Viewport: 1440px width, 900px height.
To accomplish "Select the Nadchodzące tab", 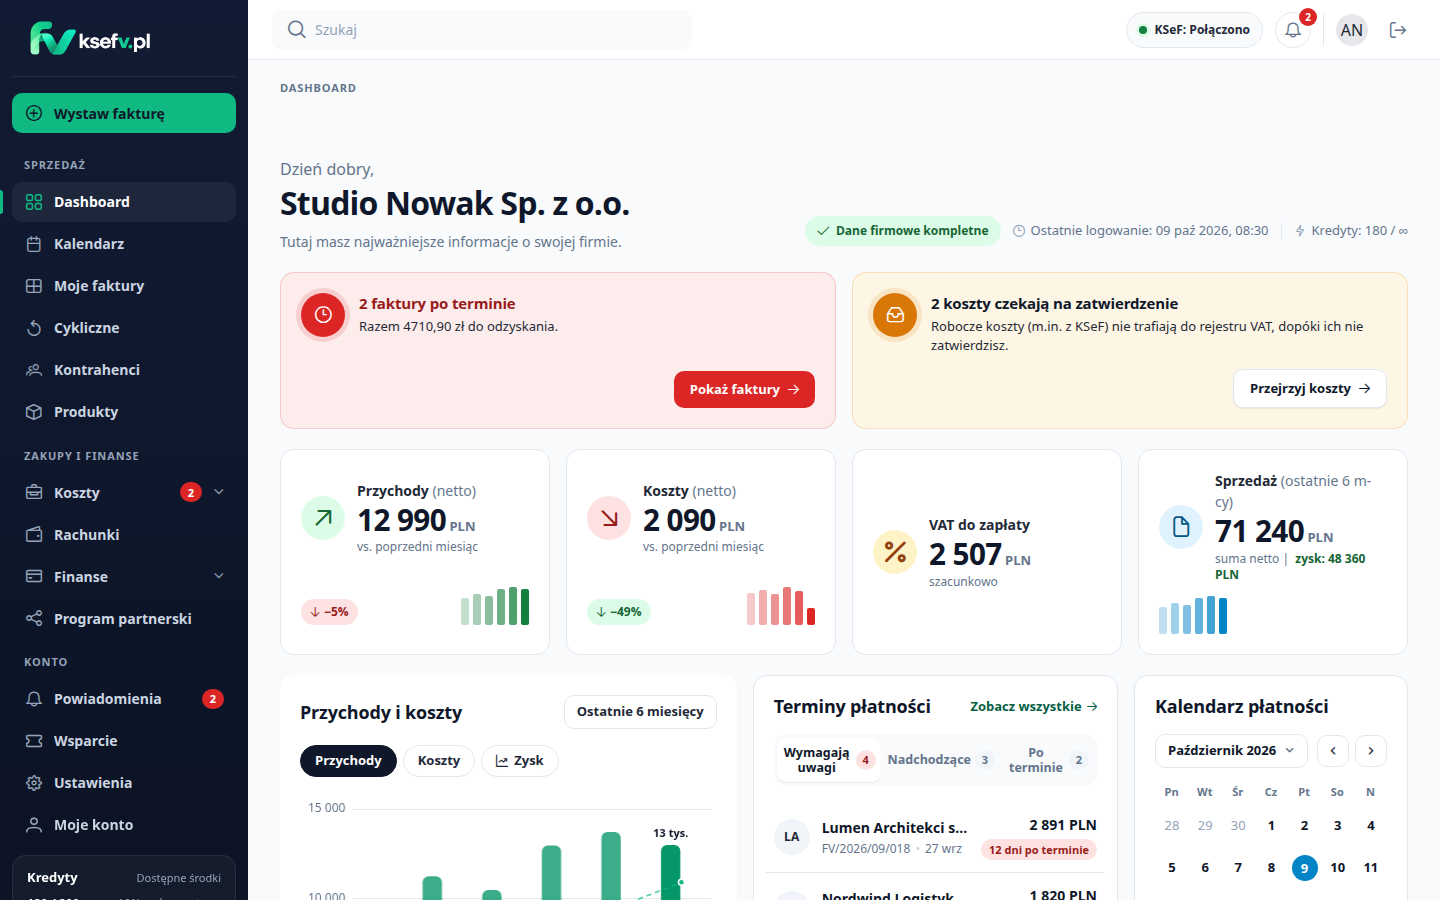I will click(x=939, y=760).
